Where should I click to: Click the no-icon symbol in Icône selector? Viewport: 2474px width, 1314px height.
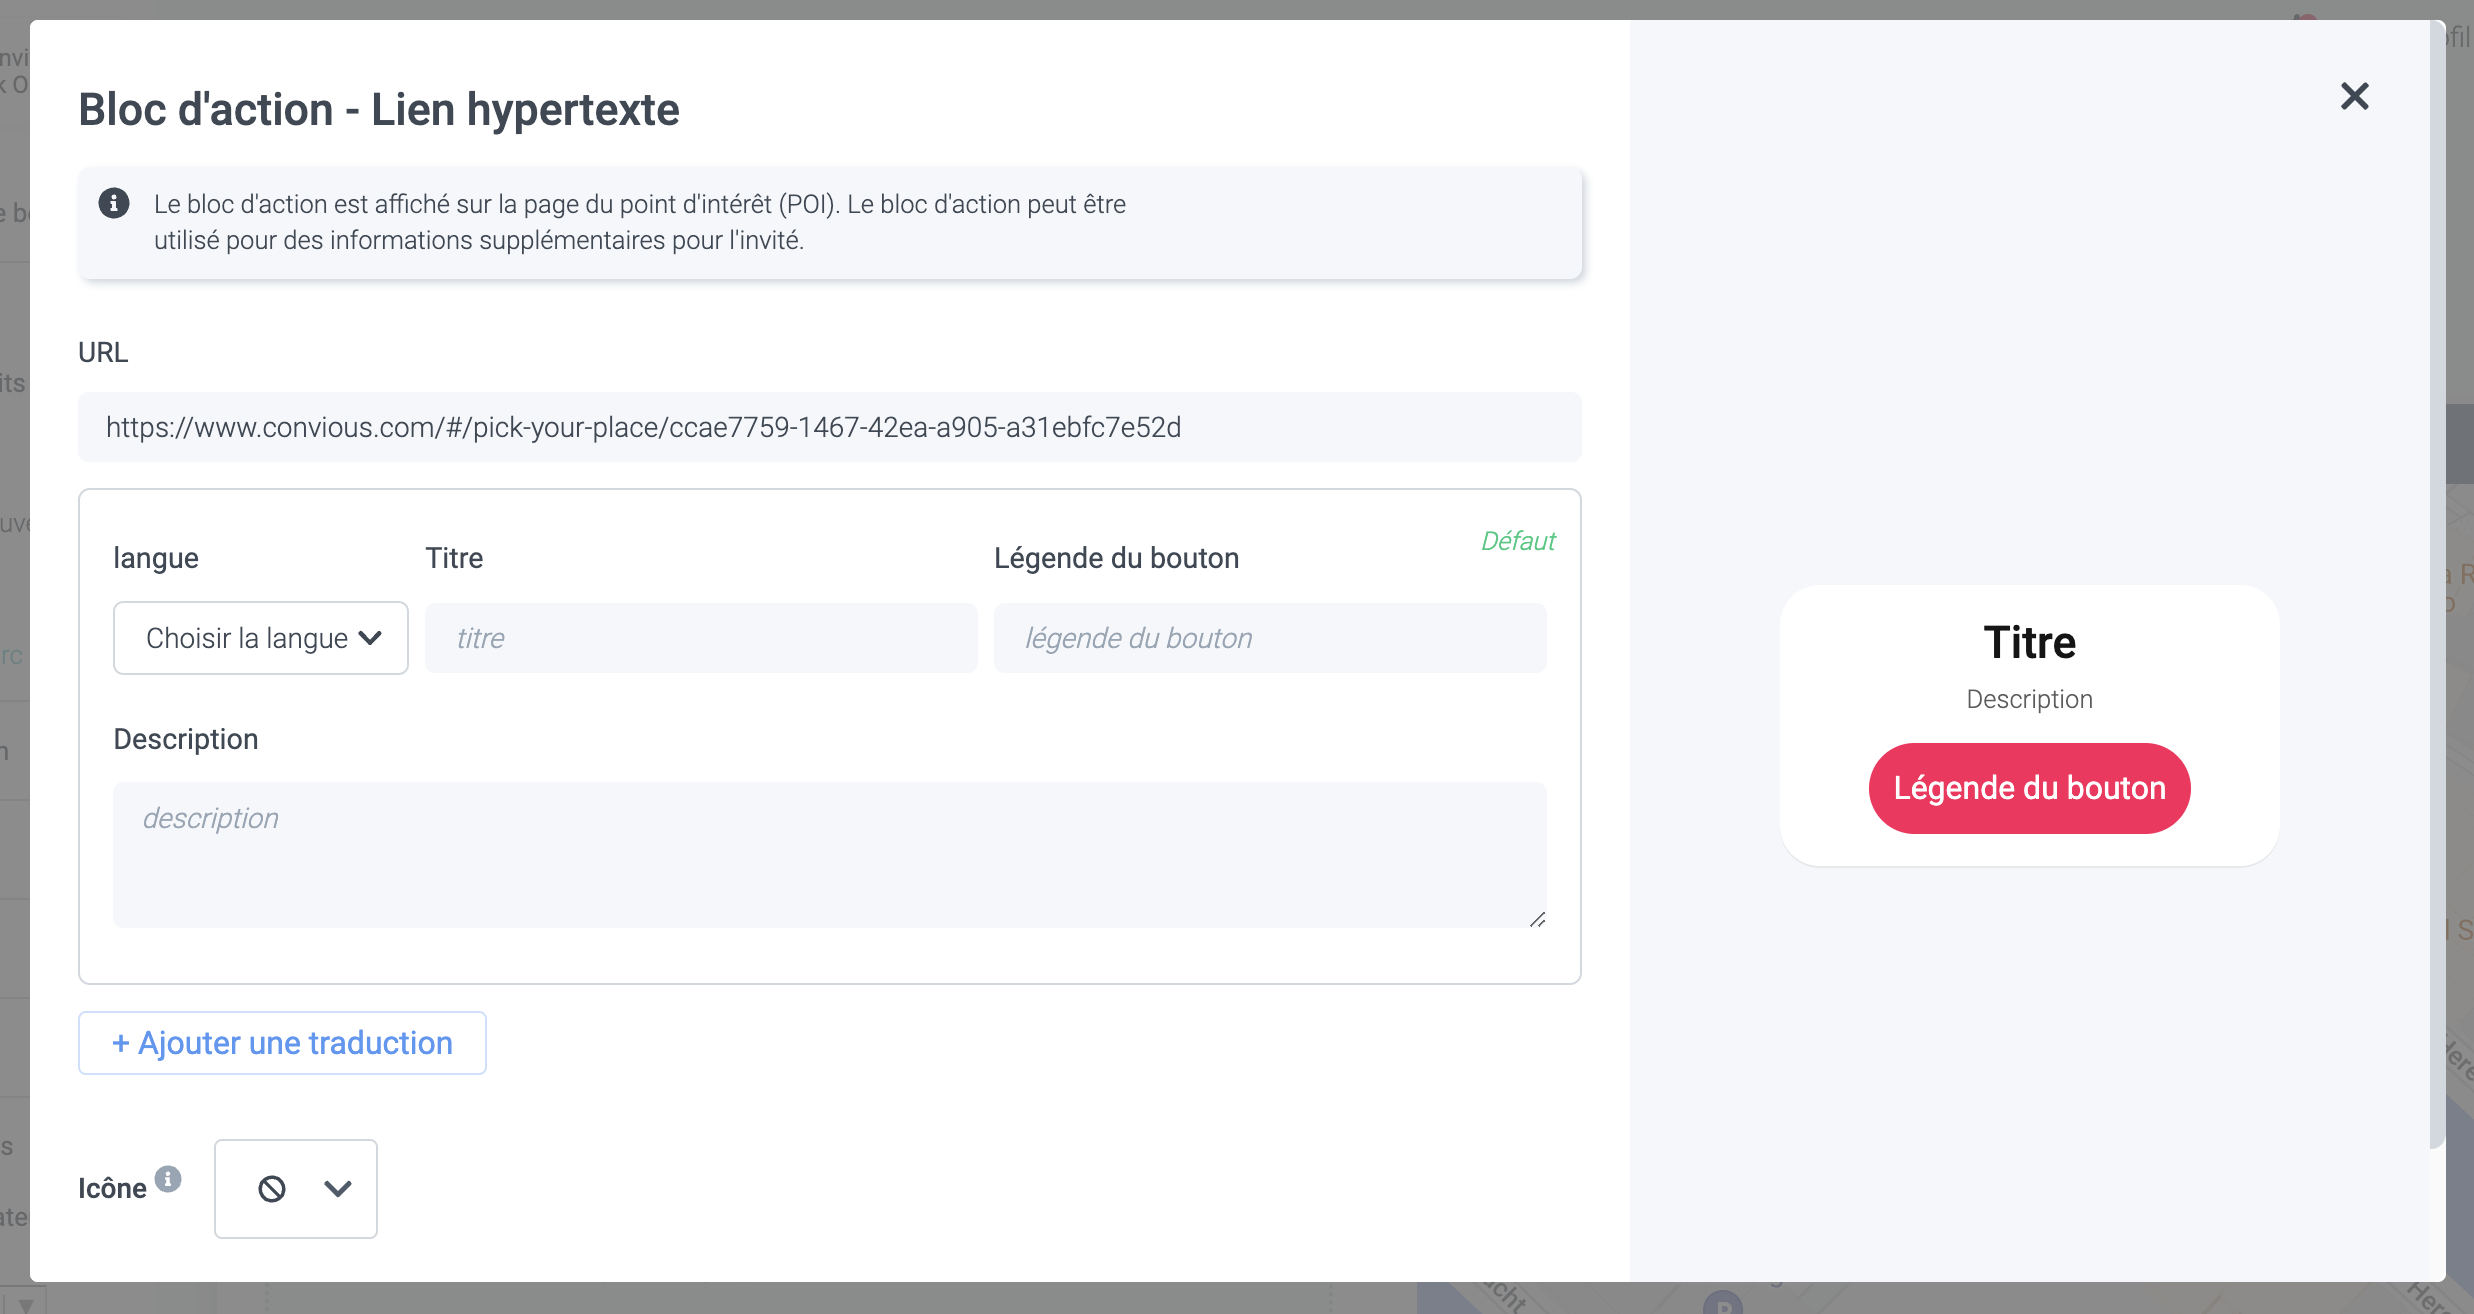click(x=272, y=1188)
